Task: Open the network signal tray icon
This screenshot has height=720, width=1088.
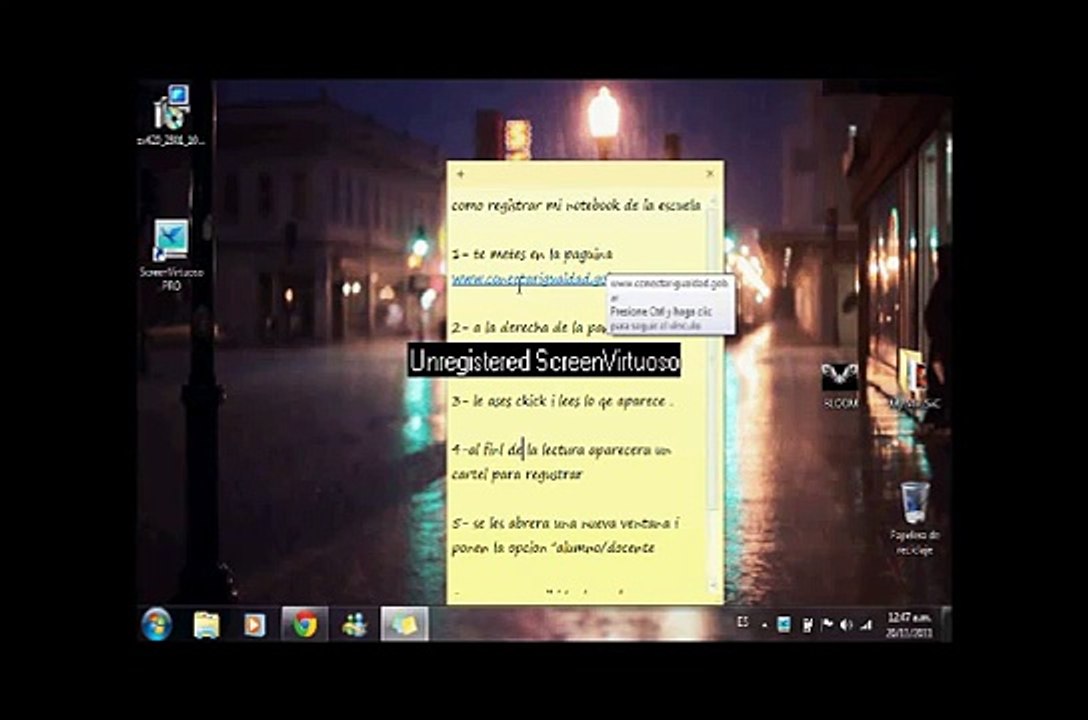Action: tap(865, 625)
